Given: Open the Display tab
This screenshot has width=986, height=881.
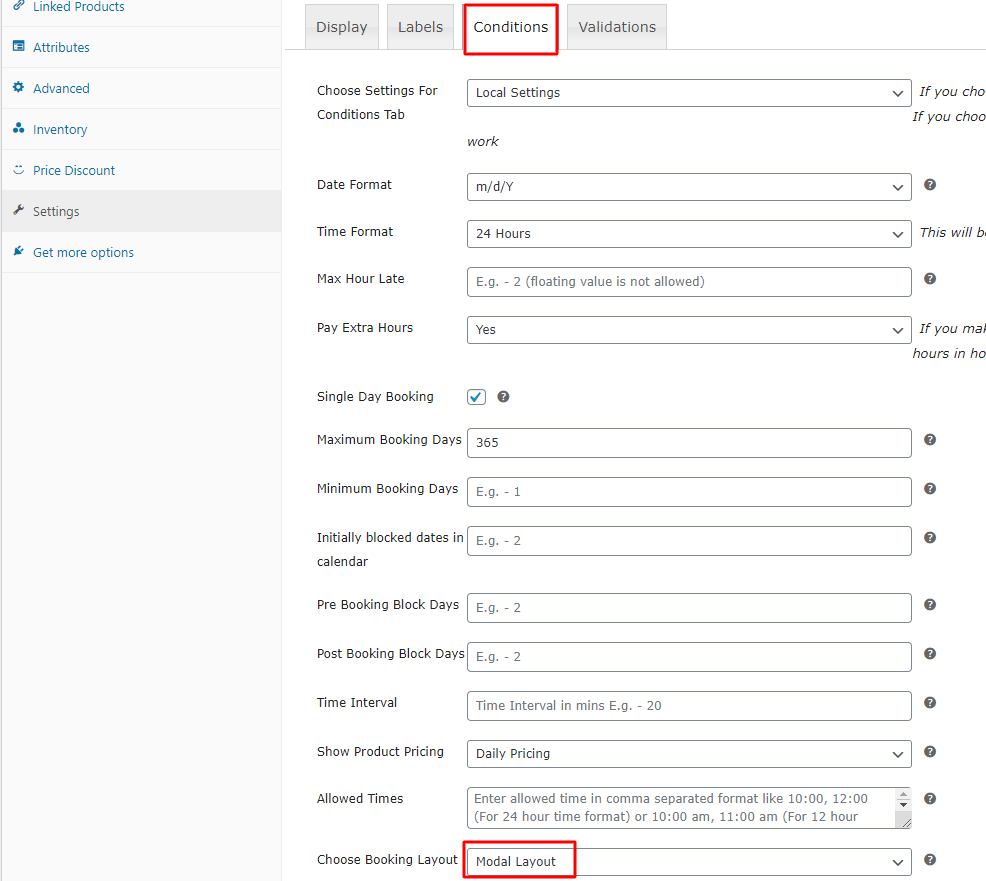Looking at the screenshot, I should [342, 27].
